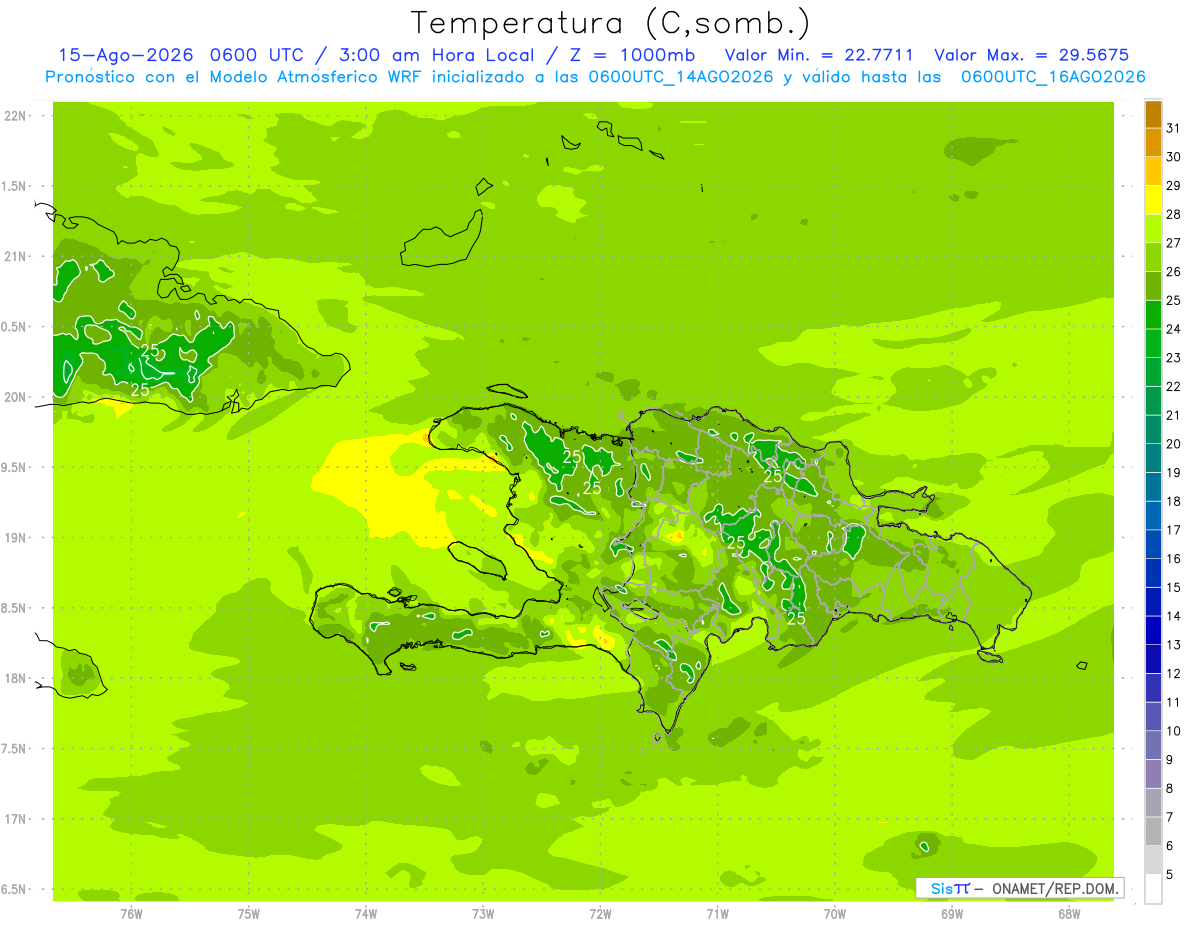Select the "0600UTC_14AGO2026" initialization time
This screenshot has width=1200, height=927.
pyautogui.click(x=680, y=77)
